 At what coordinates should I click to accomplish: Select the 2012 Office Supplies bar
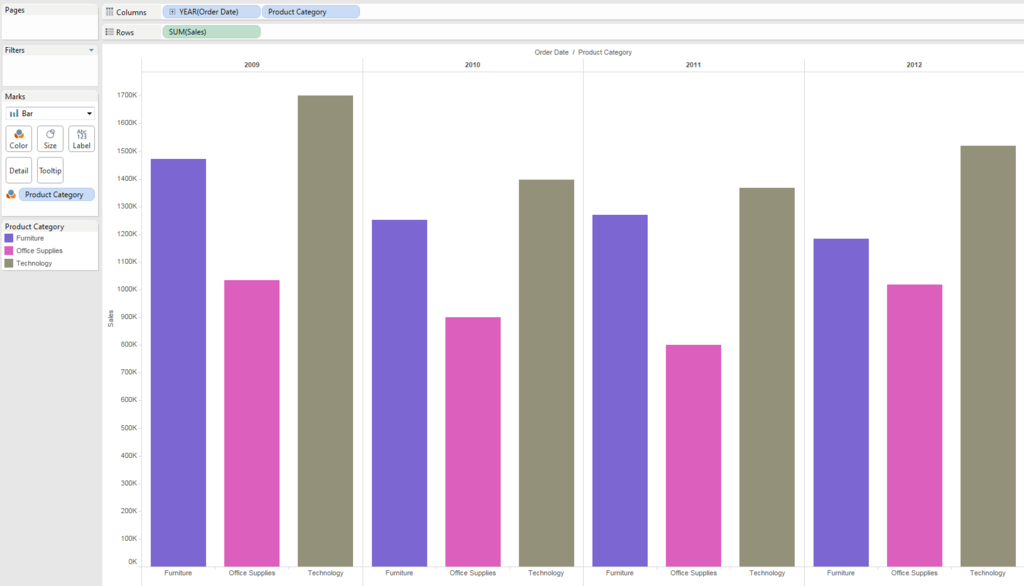pos(914,425)
